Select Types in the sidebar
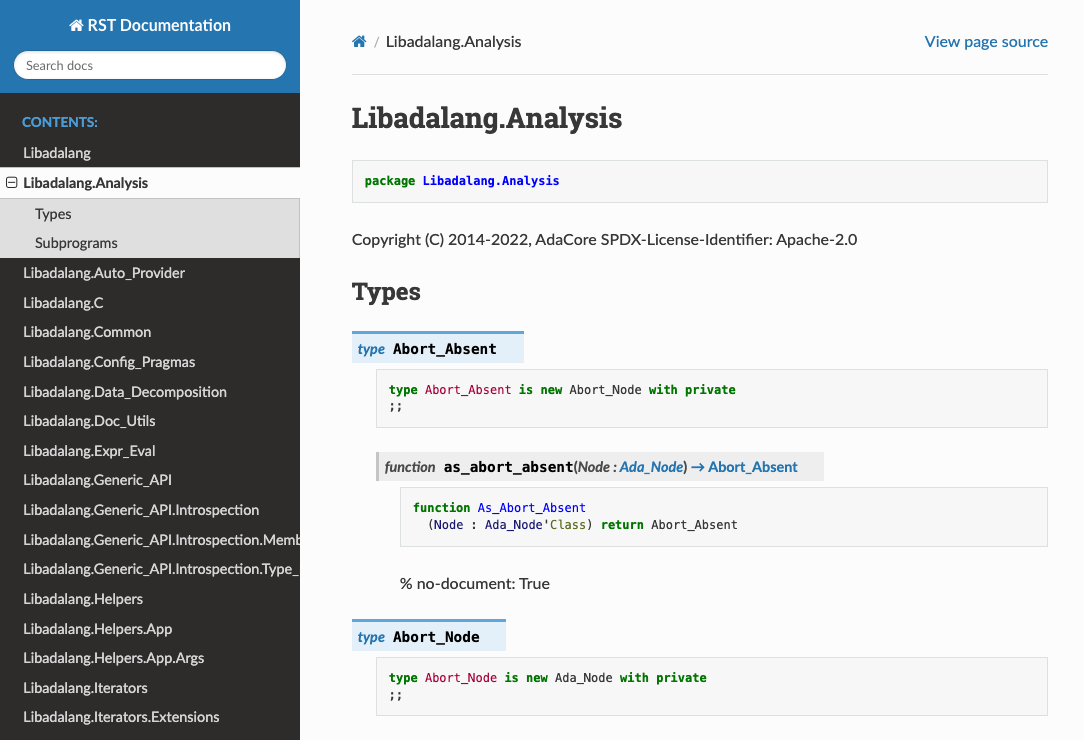This screenshot has width=1084, height=740. tap(53, 213)
